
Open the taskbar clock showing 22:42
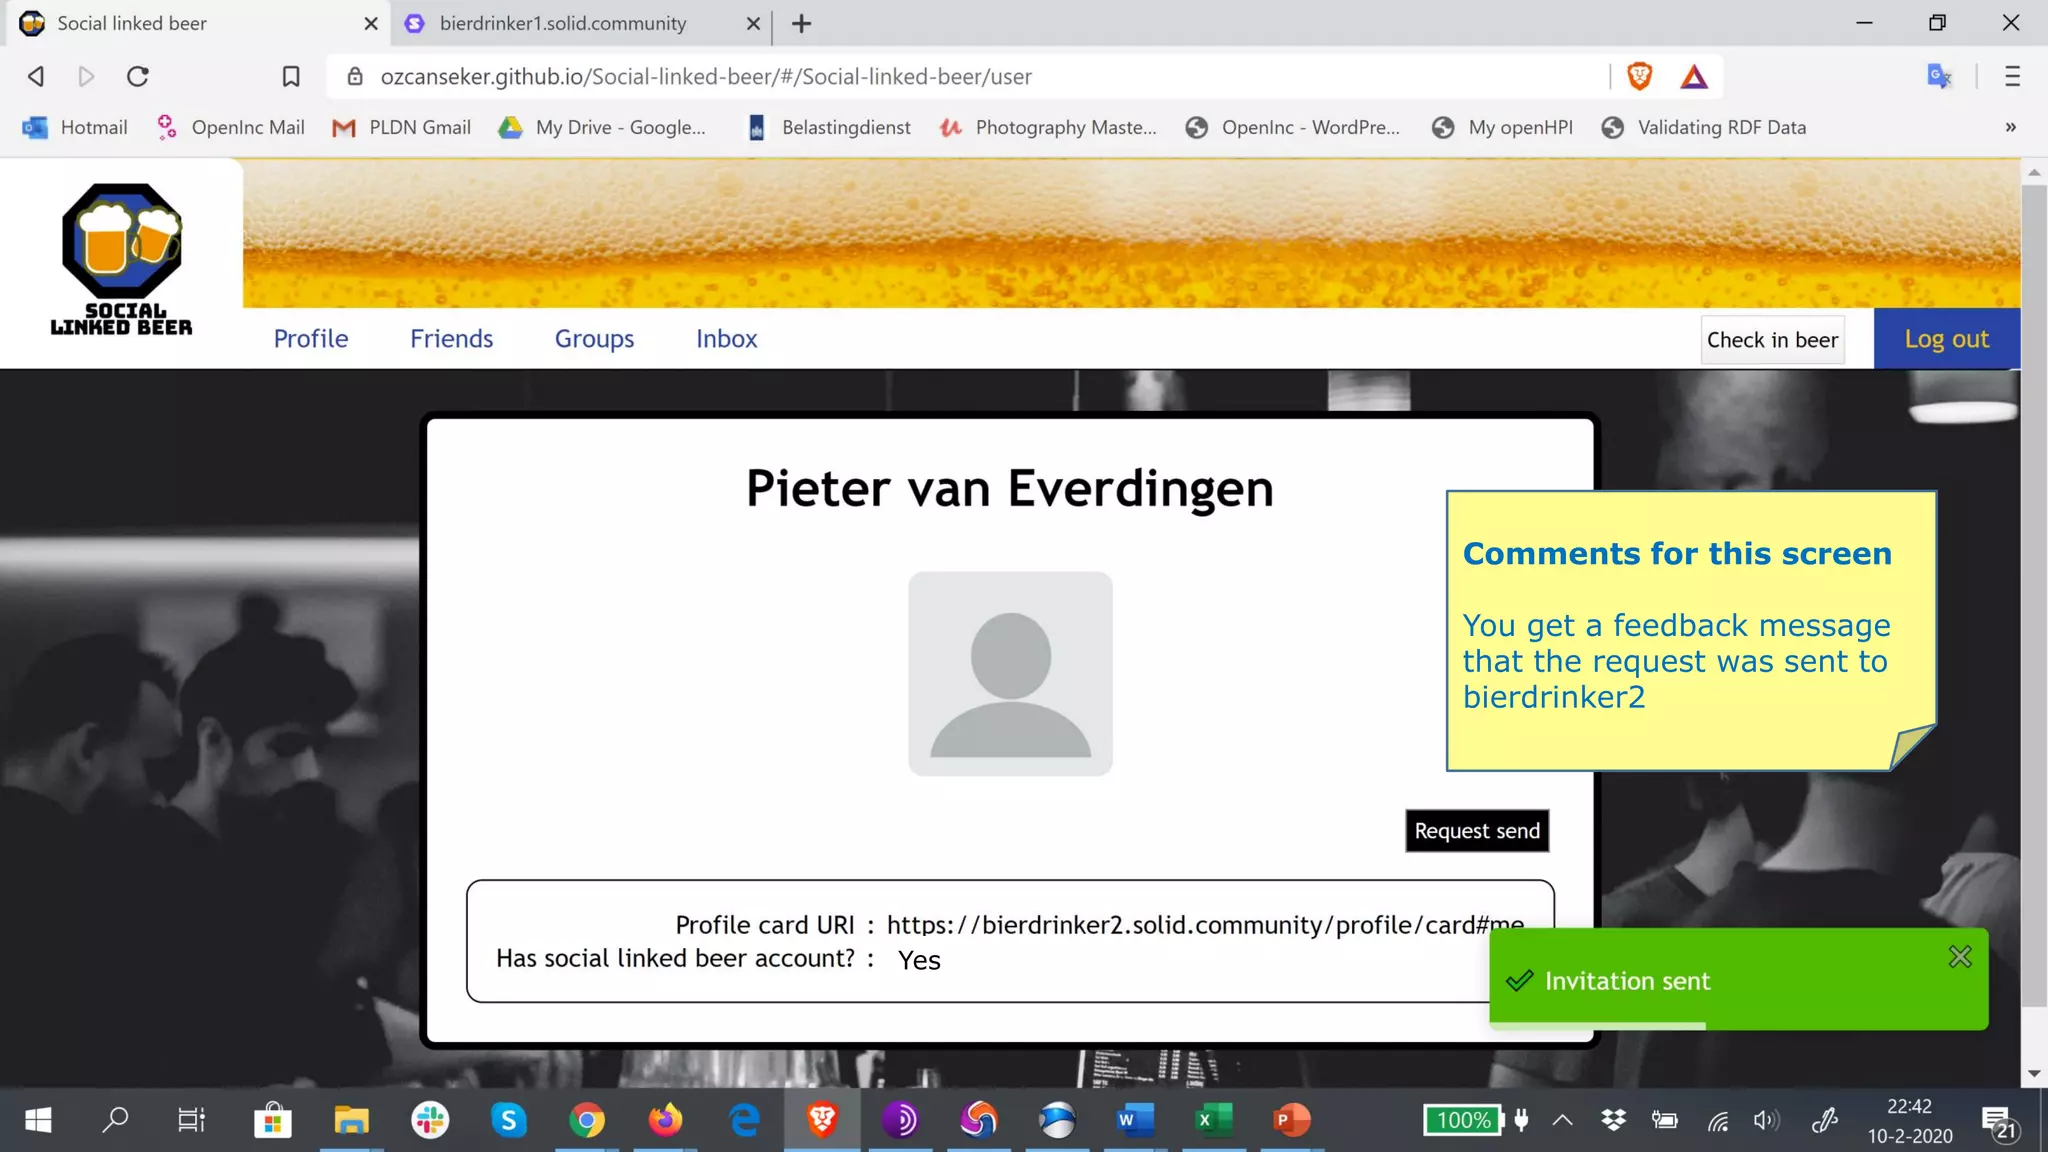(x=1910, y=1120)
